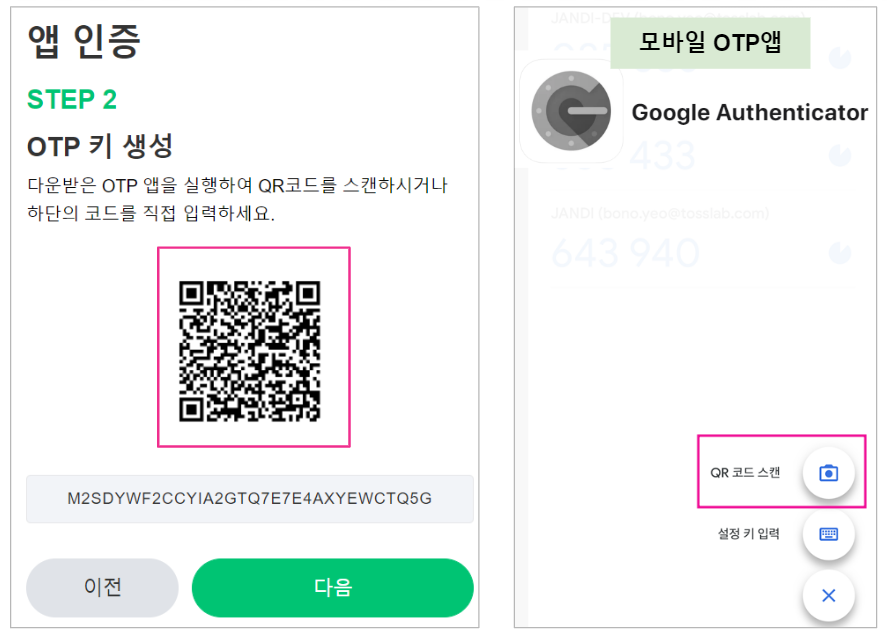
Task: Click the 모바일 OTP앱 label
Action: pyautogui.click(x=710, y=43)
